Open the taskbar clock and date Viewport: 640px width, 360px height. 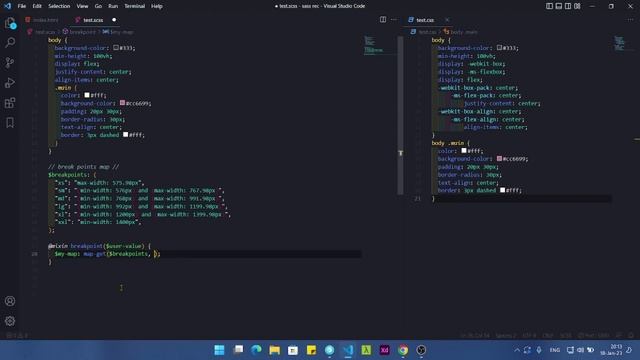pos(611,350)
